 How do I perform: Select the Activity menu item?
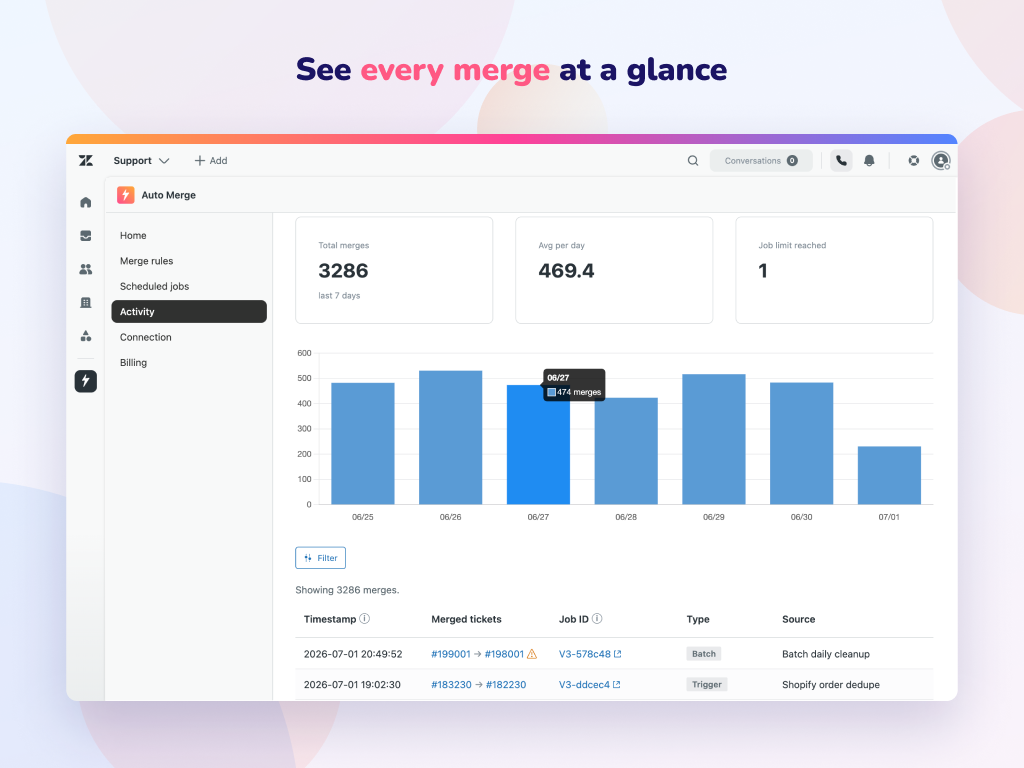tap(189, 312)
